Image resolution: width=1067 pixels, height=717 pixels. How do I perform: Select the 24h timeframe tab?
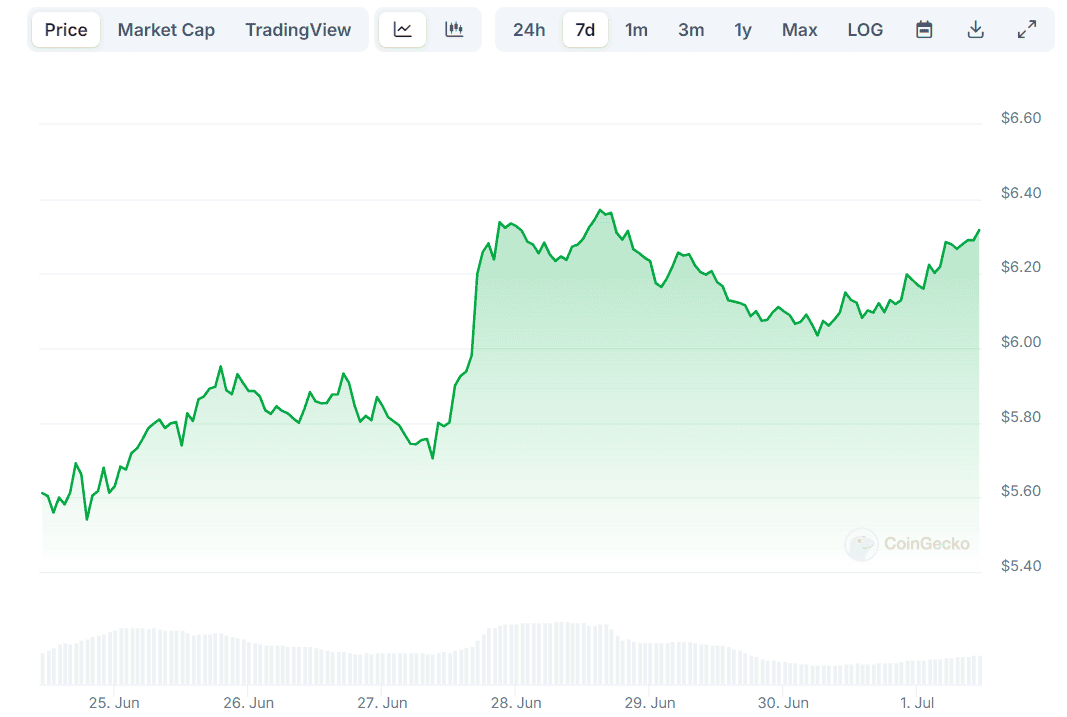pyautogui.click(x=529, y=29)
